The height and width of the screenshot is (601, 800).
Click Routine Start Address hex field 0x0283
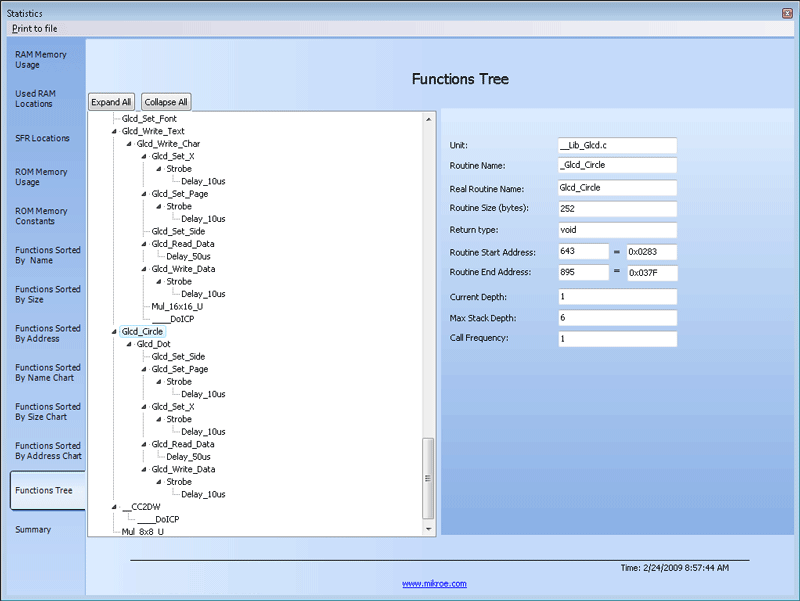point(652,252)
